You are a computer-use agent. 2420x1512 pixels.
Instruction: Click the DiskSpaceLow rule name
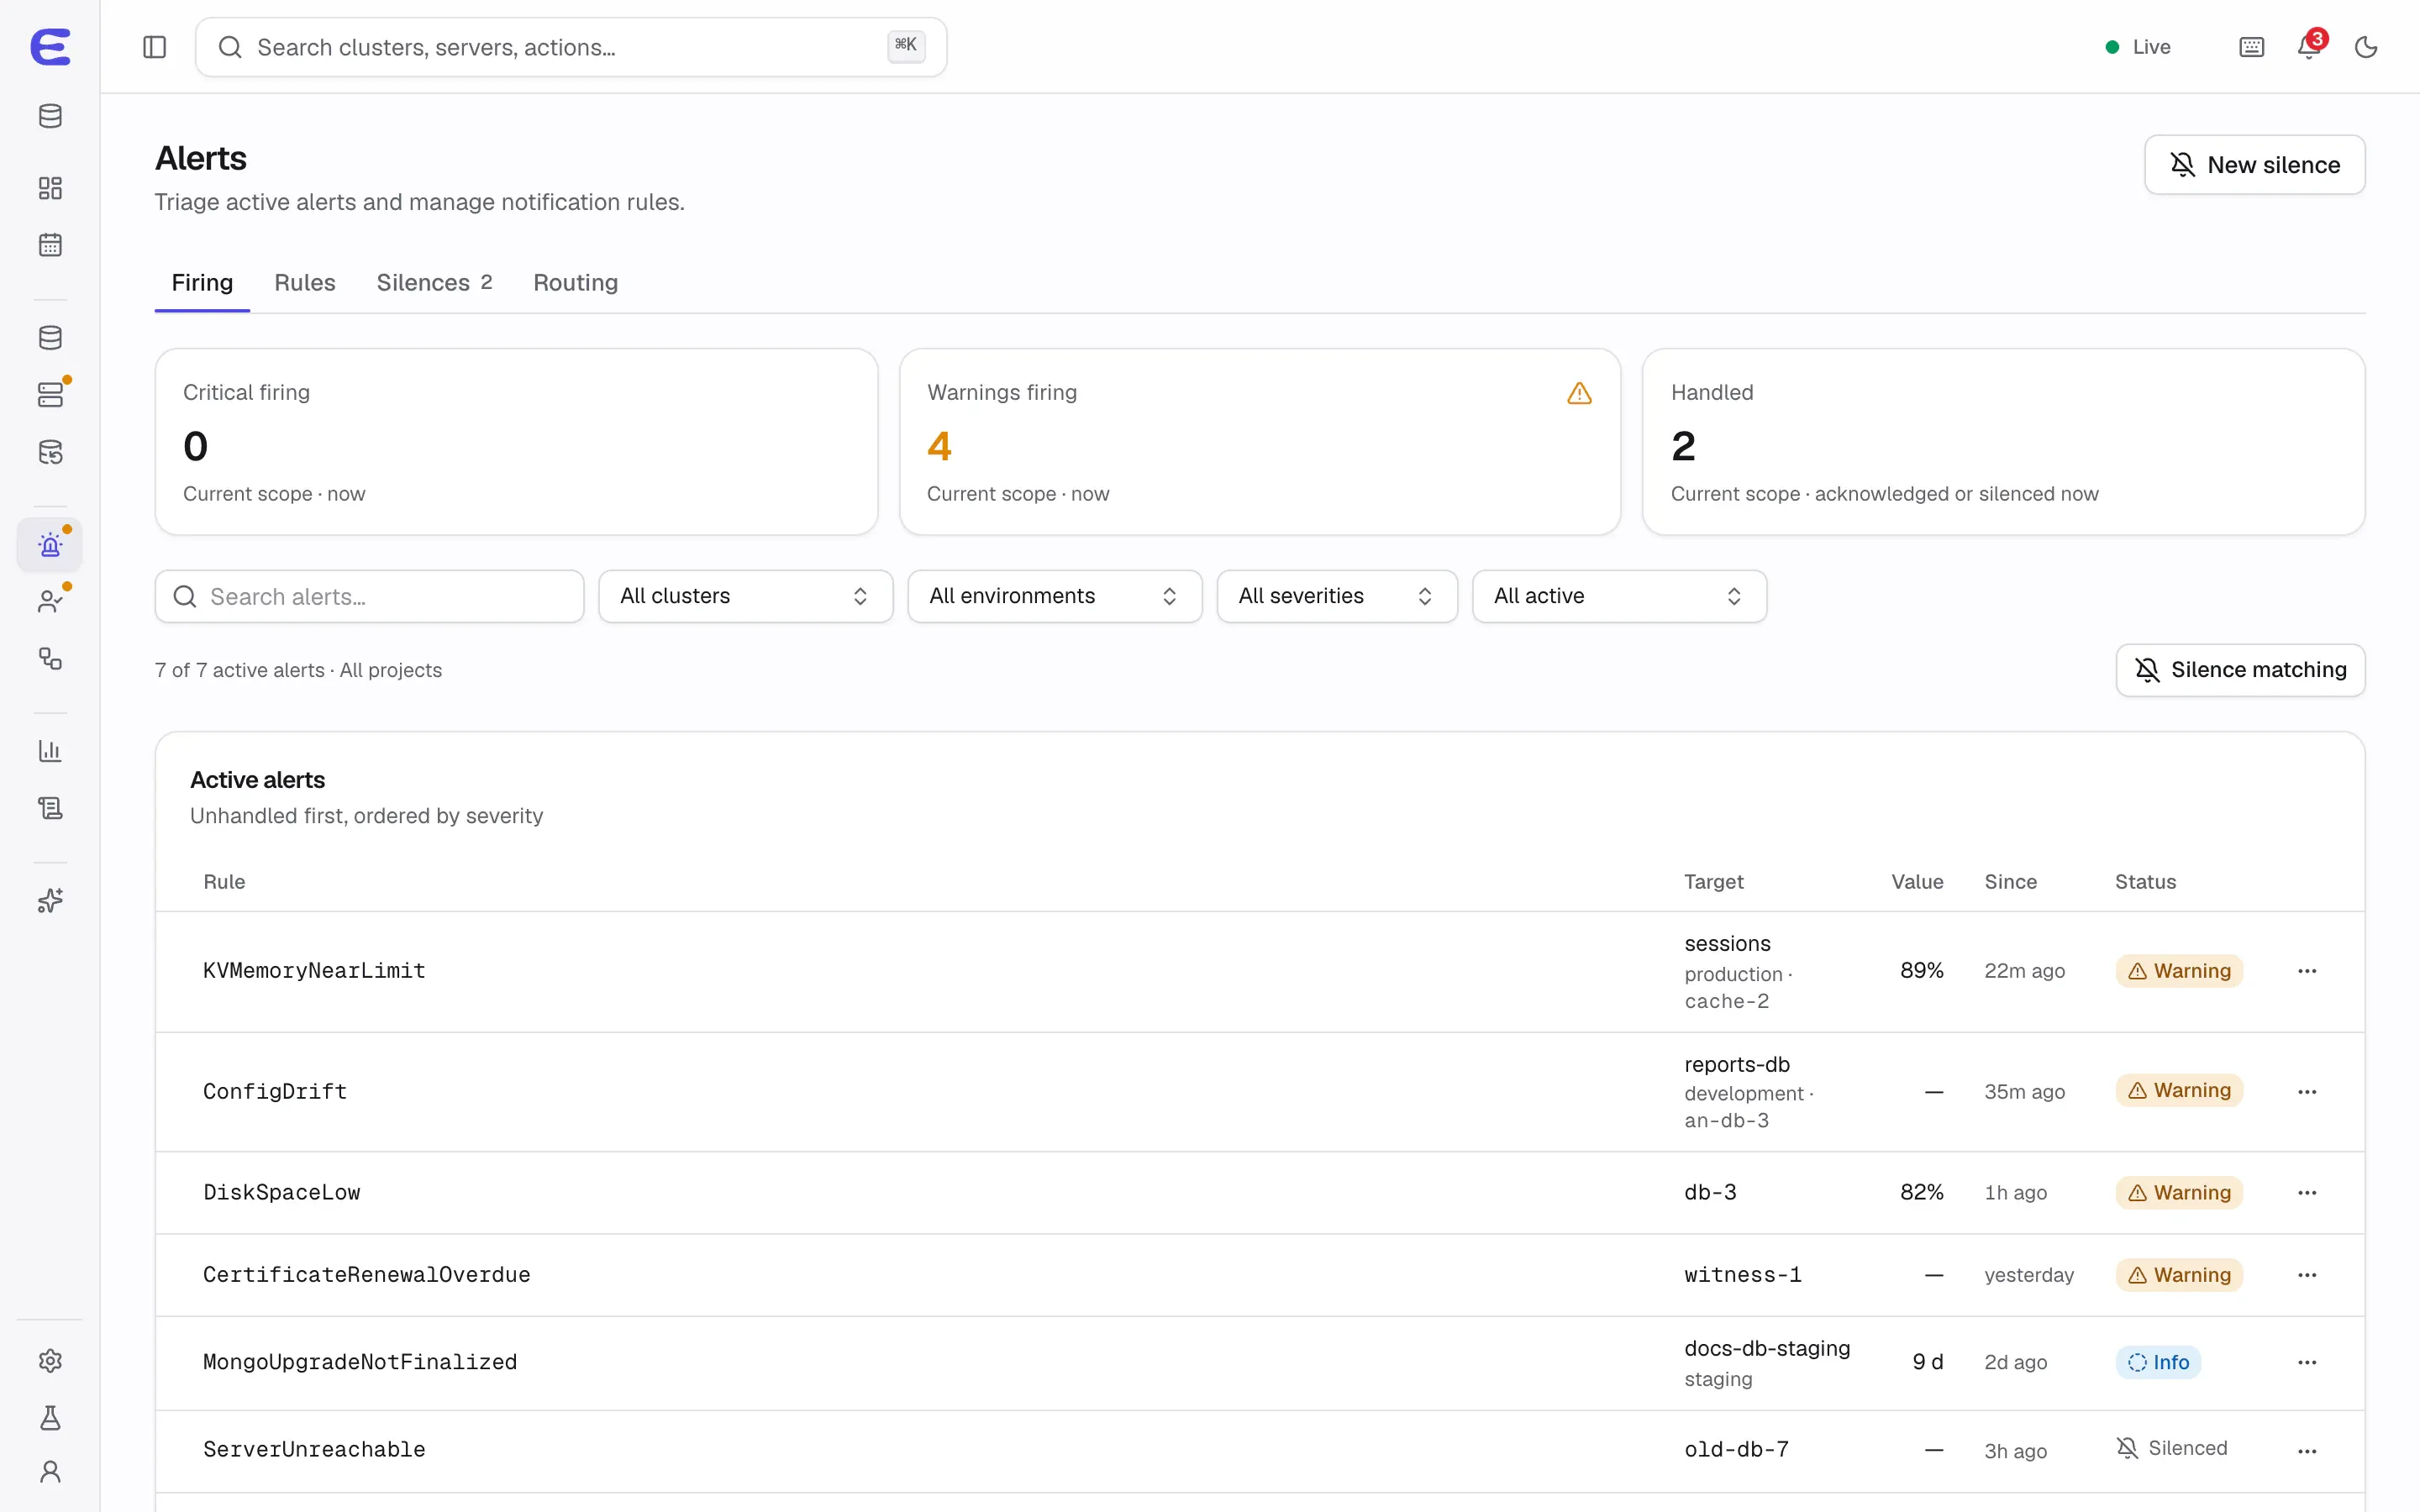[x=282, y=1192]
